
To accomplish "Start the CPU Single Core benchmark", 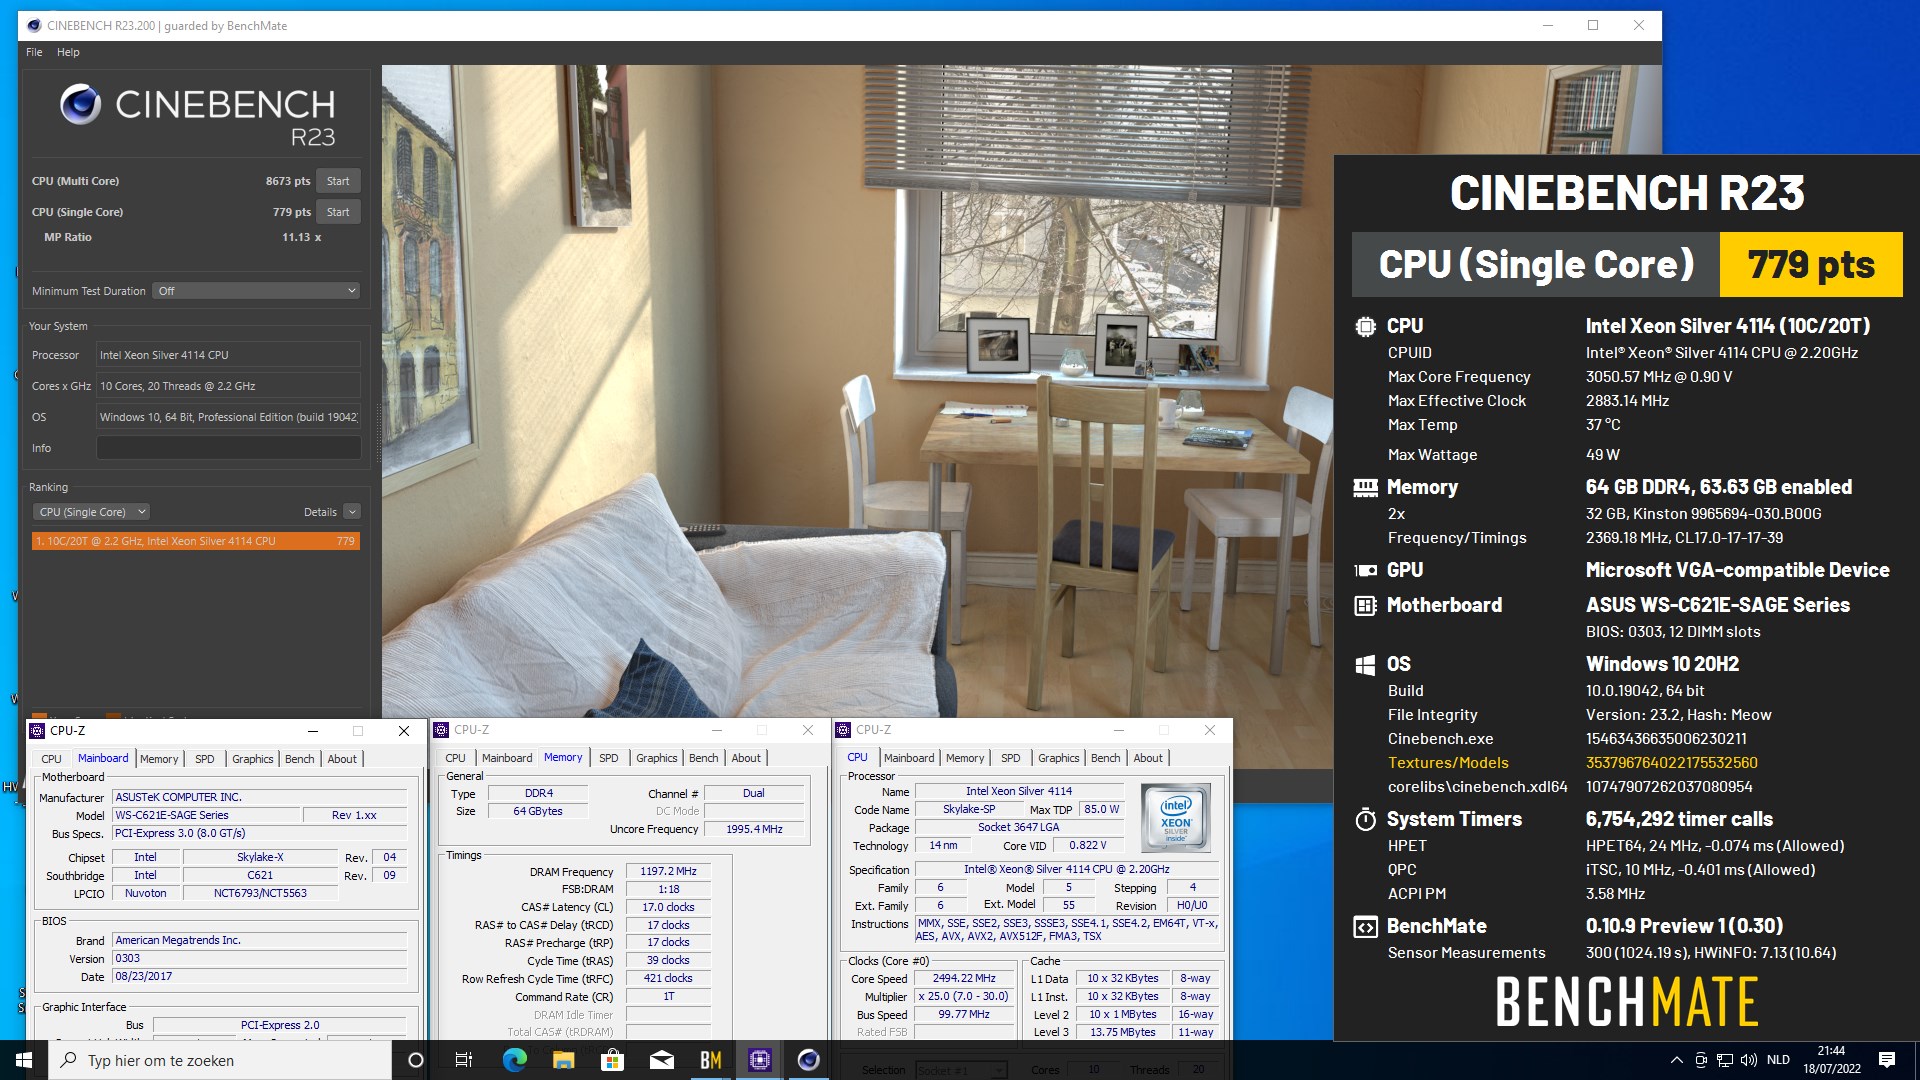I will click(338, 212).
